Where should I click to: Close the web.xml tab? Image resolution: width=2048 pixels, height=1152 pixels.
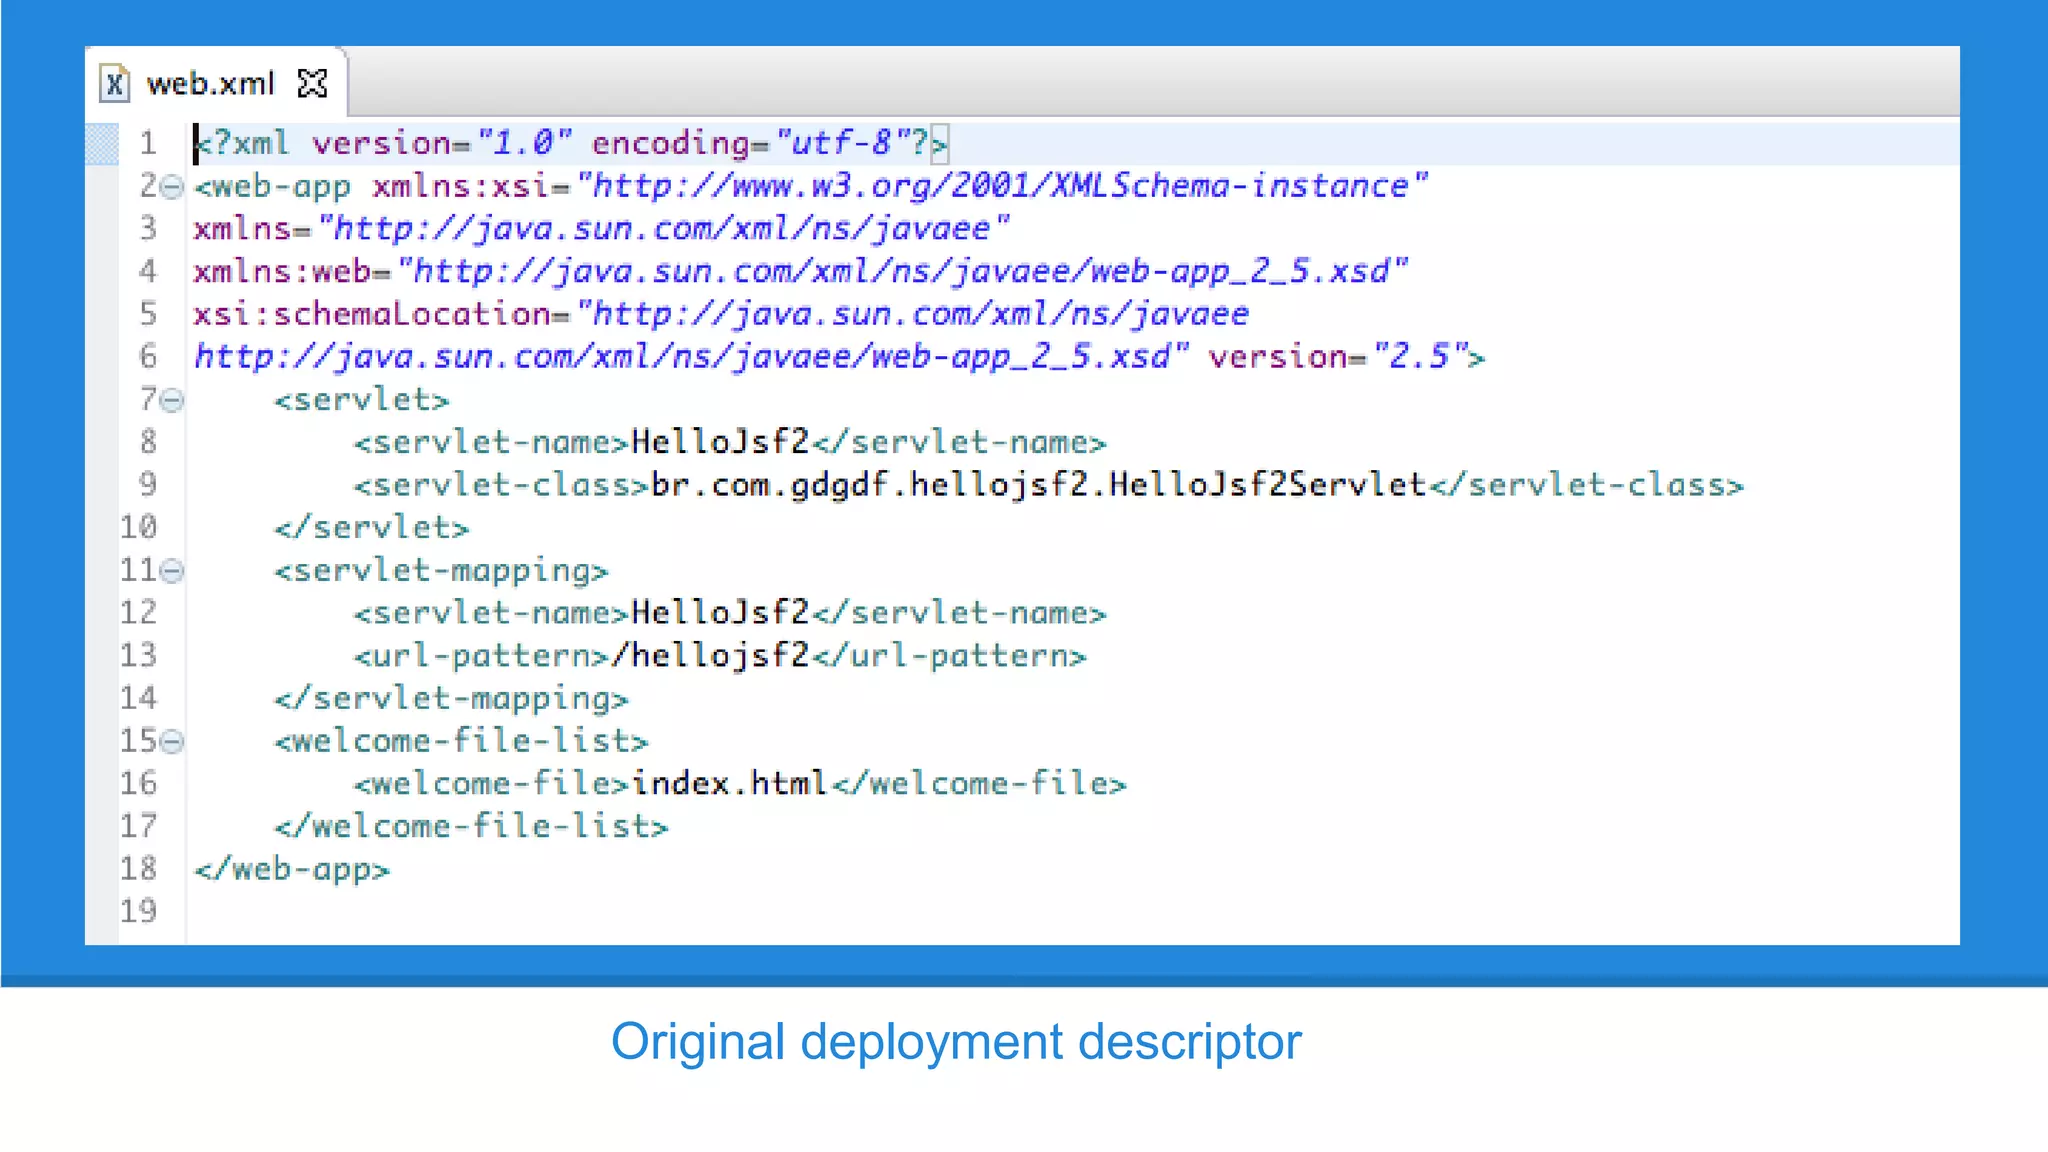pyautogui.click(x=312, y=83)
